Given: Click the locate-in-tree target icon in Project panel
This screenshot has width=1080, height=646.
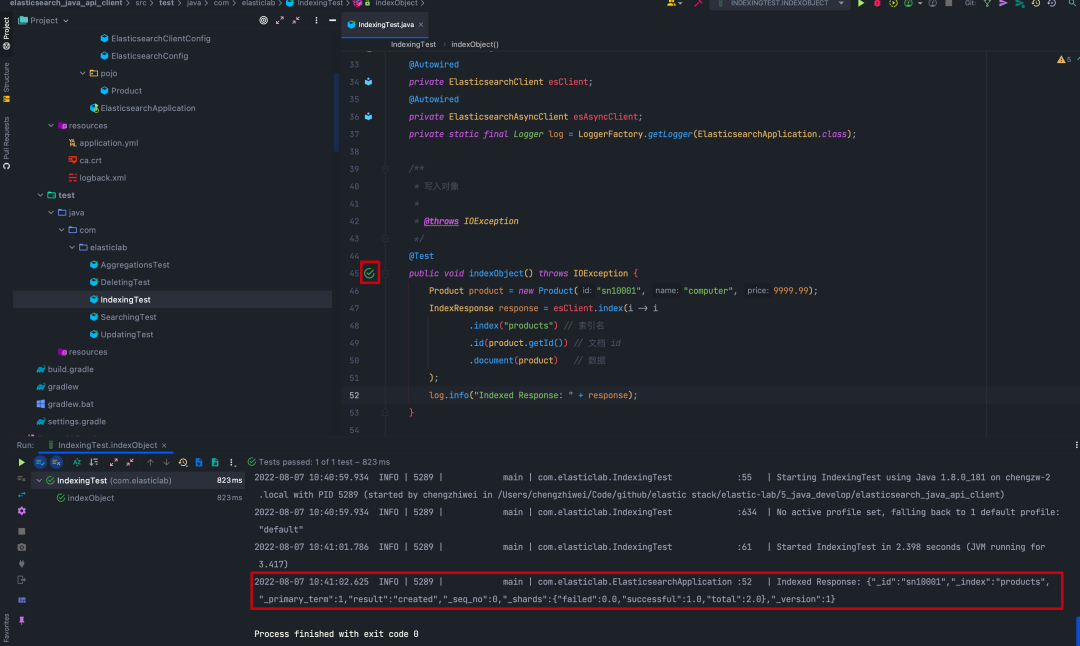Looking at the screenshot, I should [x=263, y=21].
